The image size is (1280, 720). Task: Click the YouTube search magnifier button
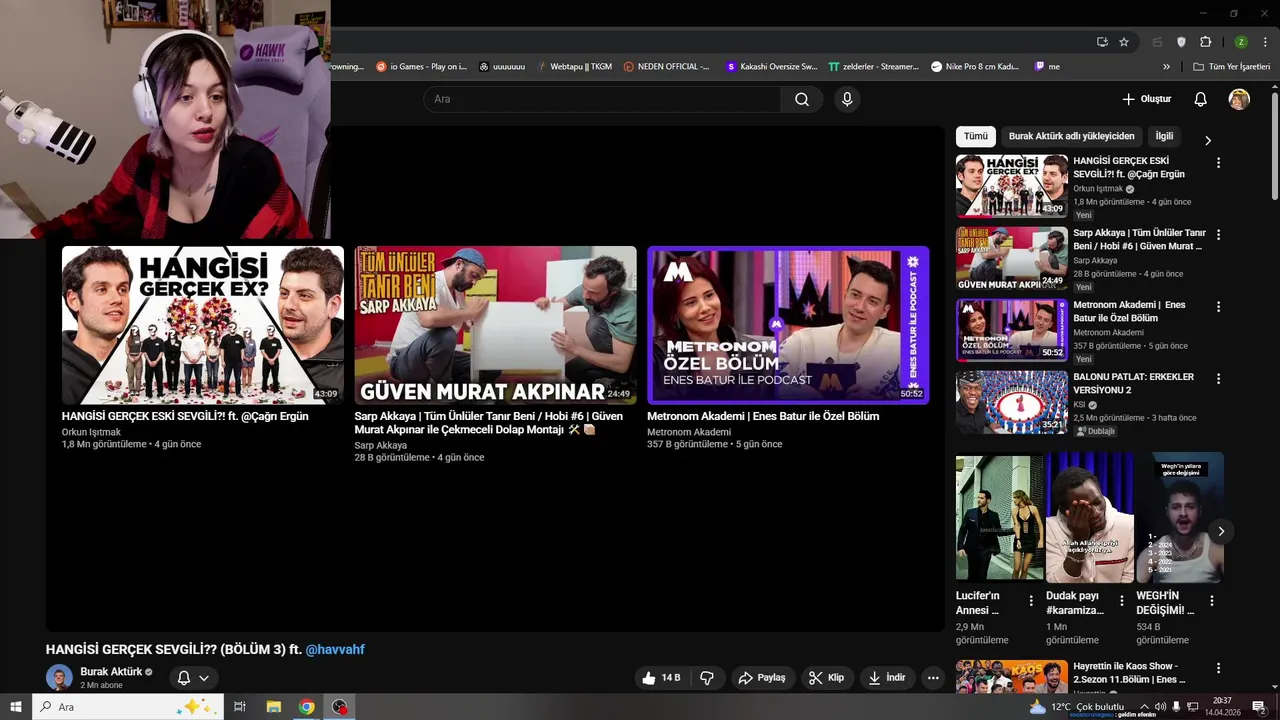802,99
